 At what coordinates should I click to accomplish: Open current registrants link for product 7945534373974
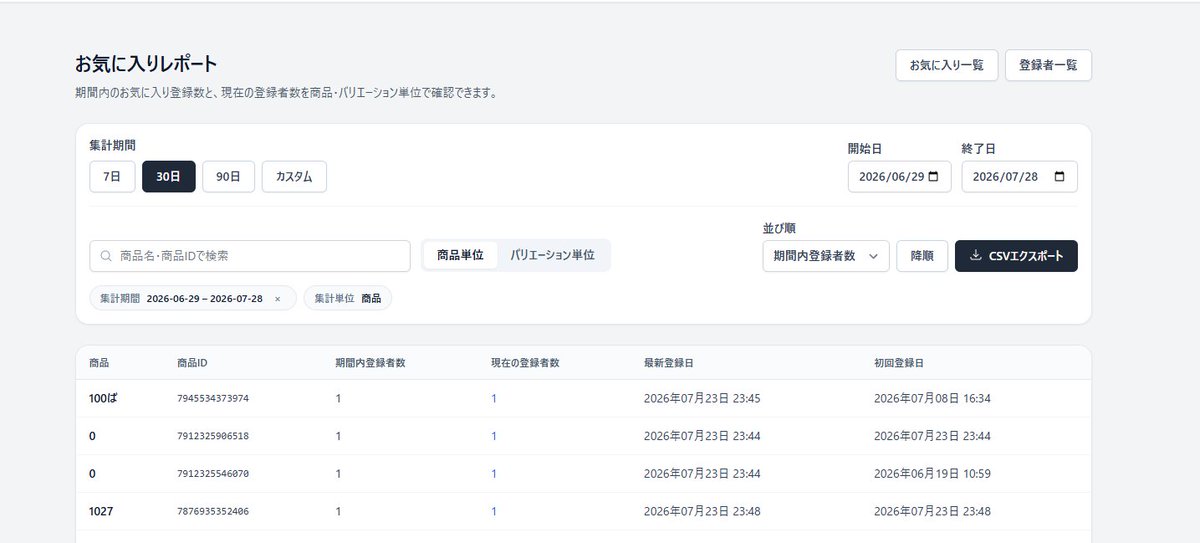tap(494, 398)
